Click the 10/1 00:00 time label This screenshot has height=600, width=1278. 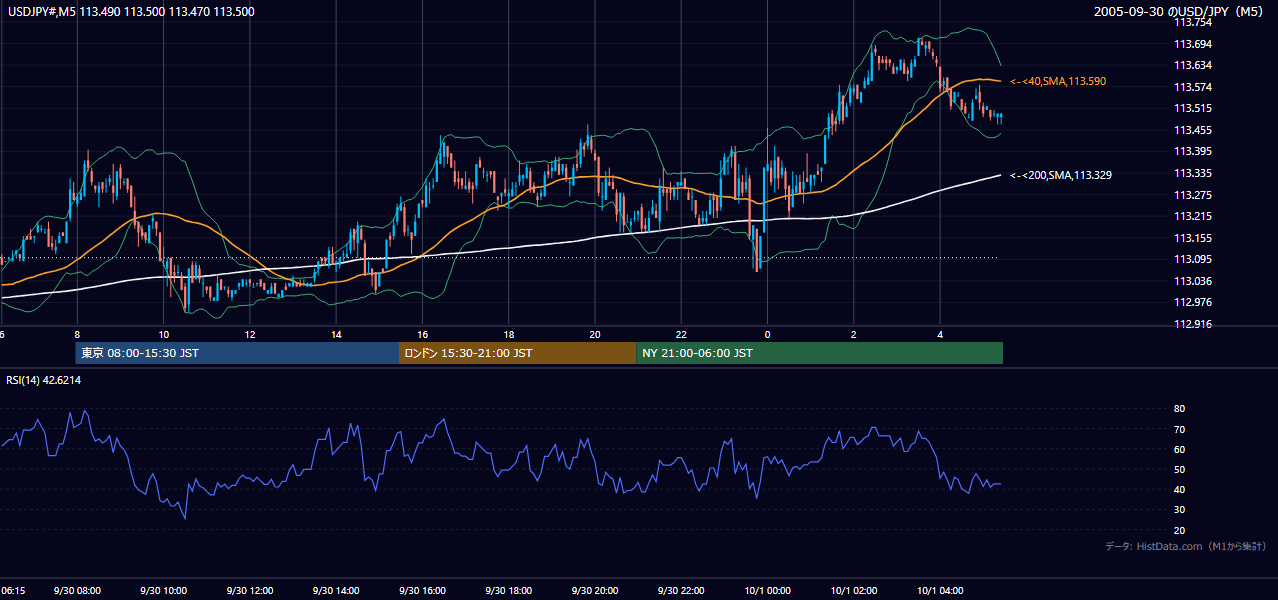(x=767, y=590)
